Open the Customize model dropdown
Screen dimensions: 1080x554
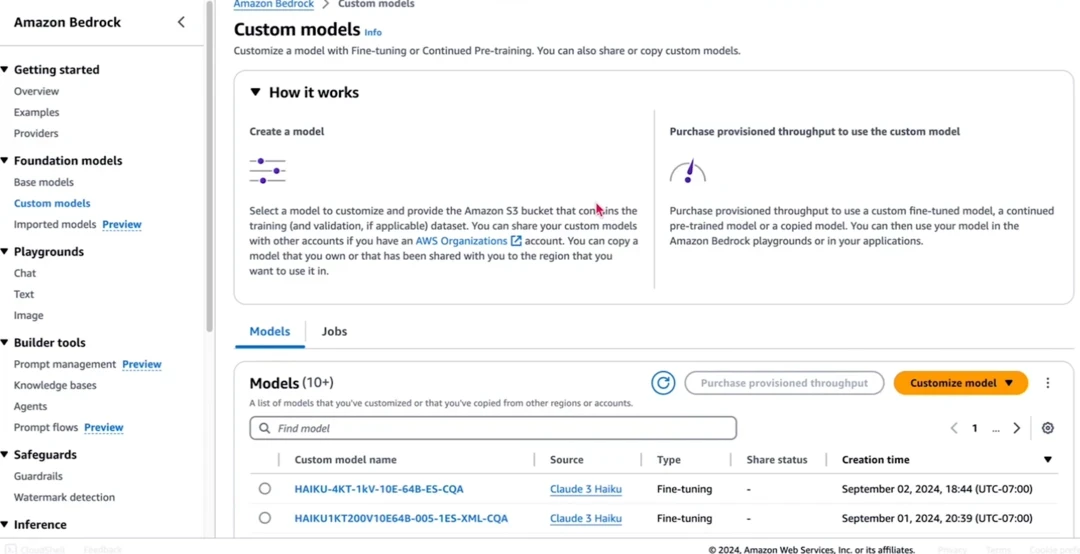(x=960, y=383)
